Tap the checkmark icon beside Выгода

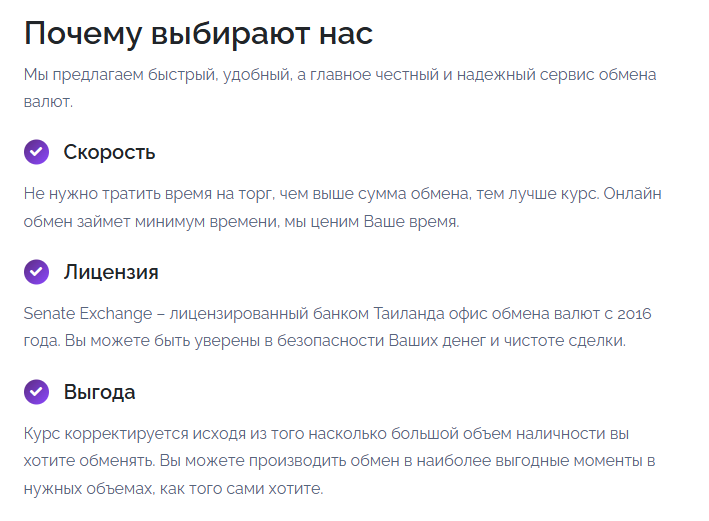[36, 392]
